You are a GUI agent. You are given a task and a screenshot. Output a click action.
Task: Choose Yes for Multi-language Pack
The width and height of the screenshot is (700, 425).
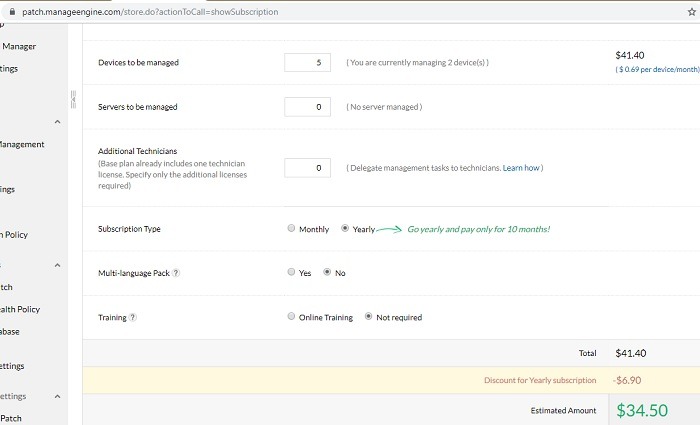coord(291,272)
